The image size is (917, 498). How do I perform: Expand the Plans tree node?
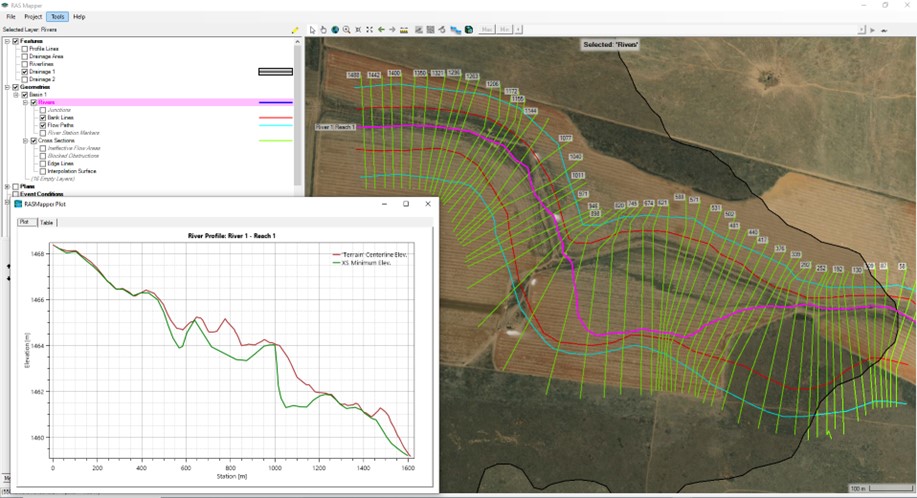[x=7, y=186]
